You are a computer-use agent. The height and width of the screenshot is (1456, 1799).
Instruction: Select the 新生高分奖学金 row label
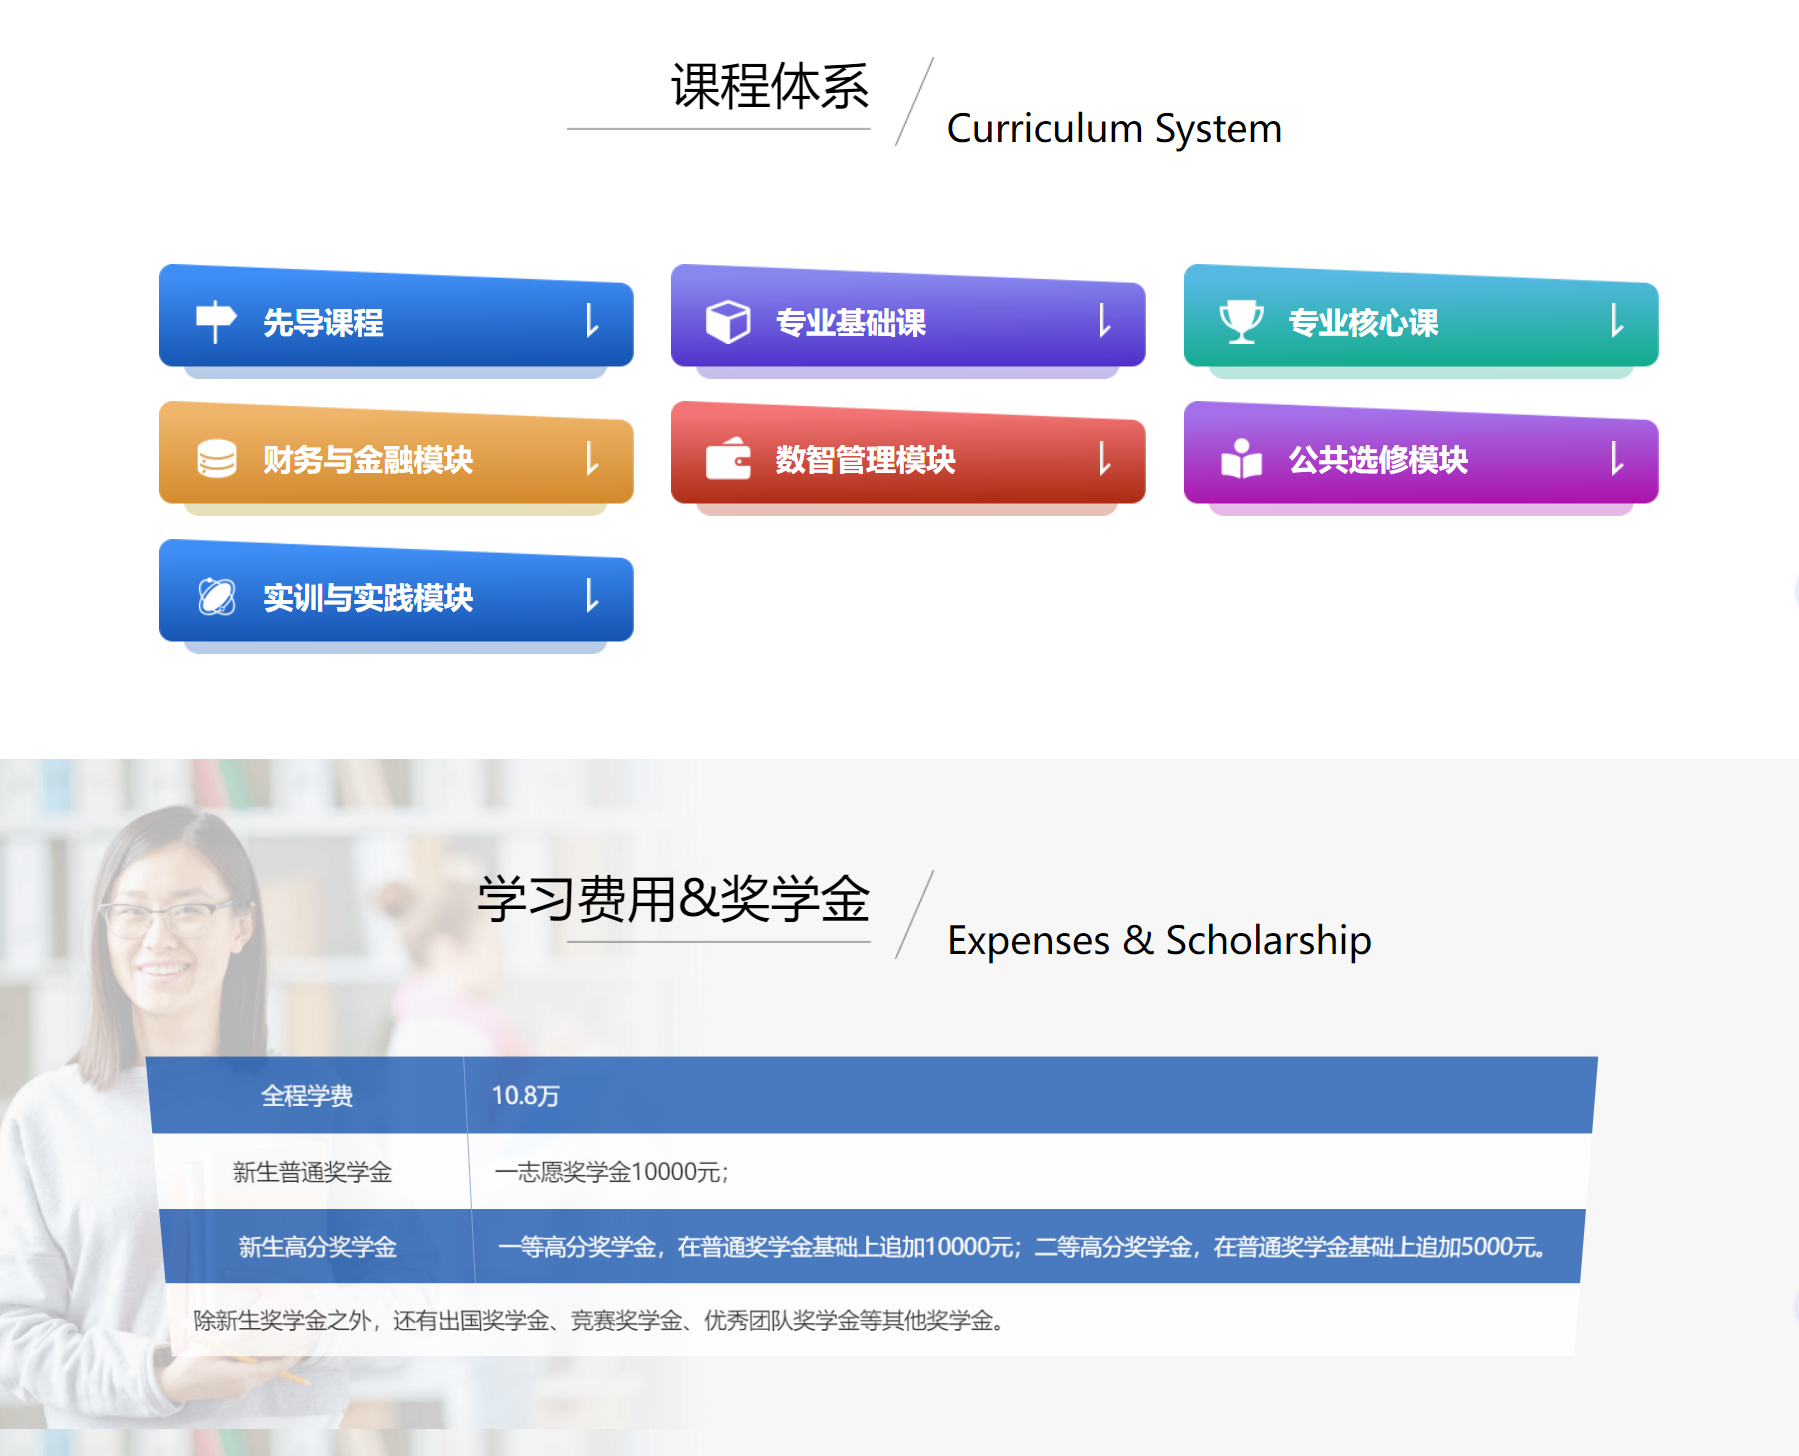[318, 1246]
